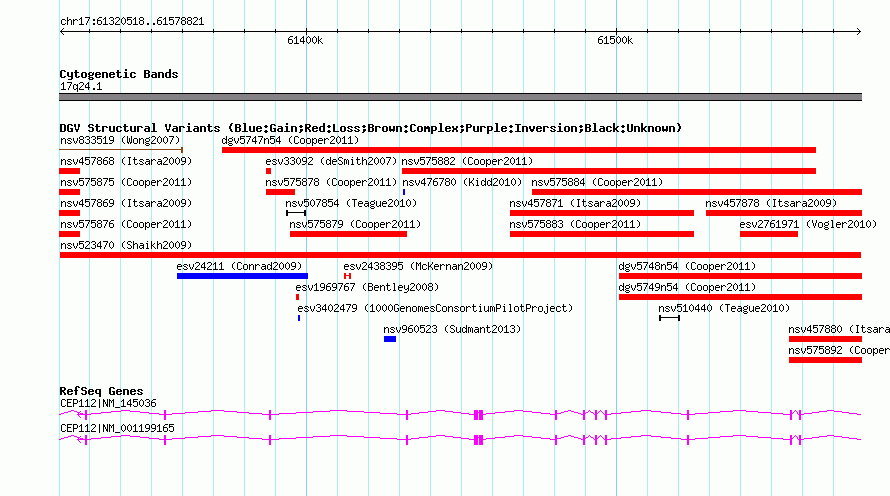Image resolution: width=890 pixels, height=496 pixels.
Task: Click the dgv5748n54 (Cooper2011) label
Action: click(x=687, y=266)
